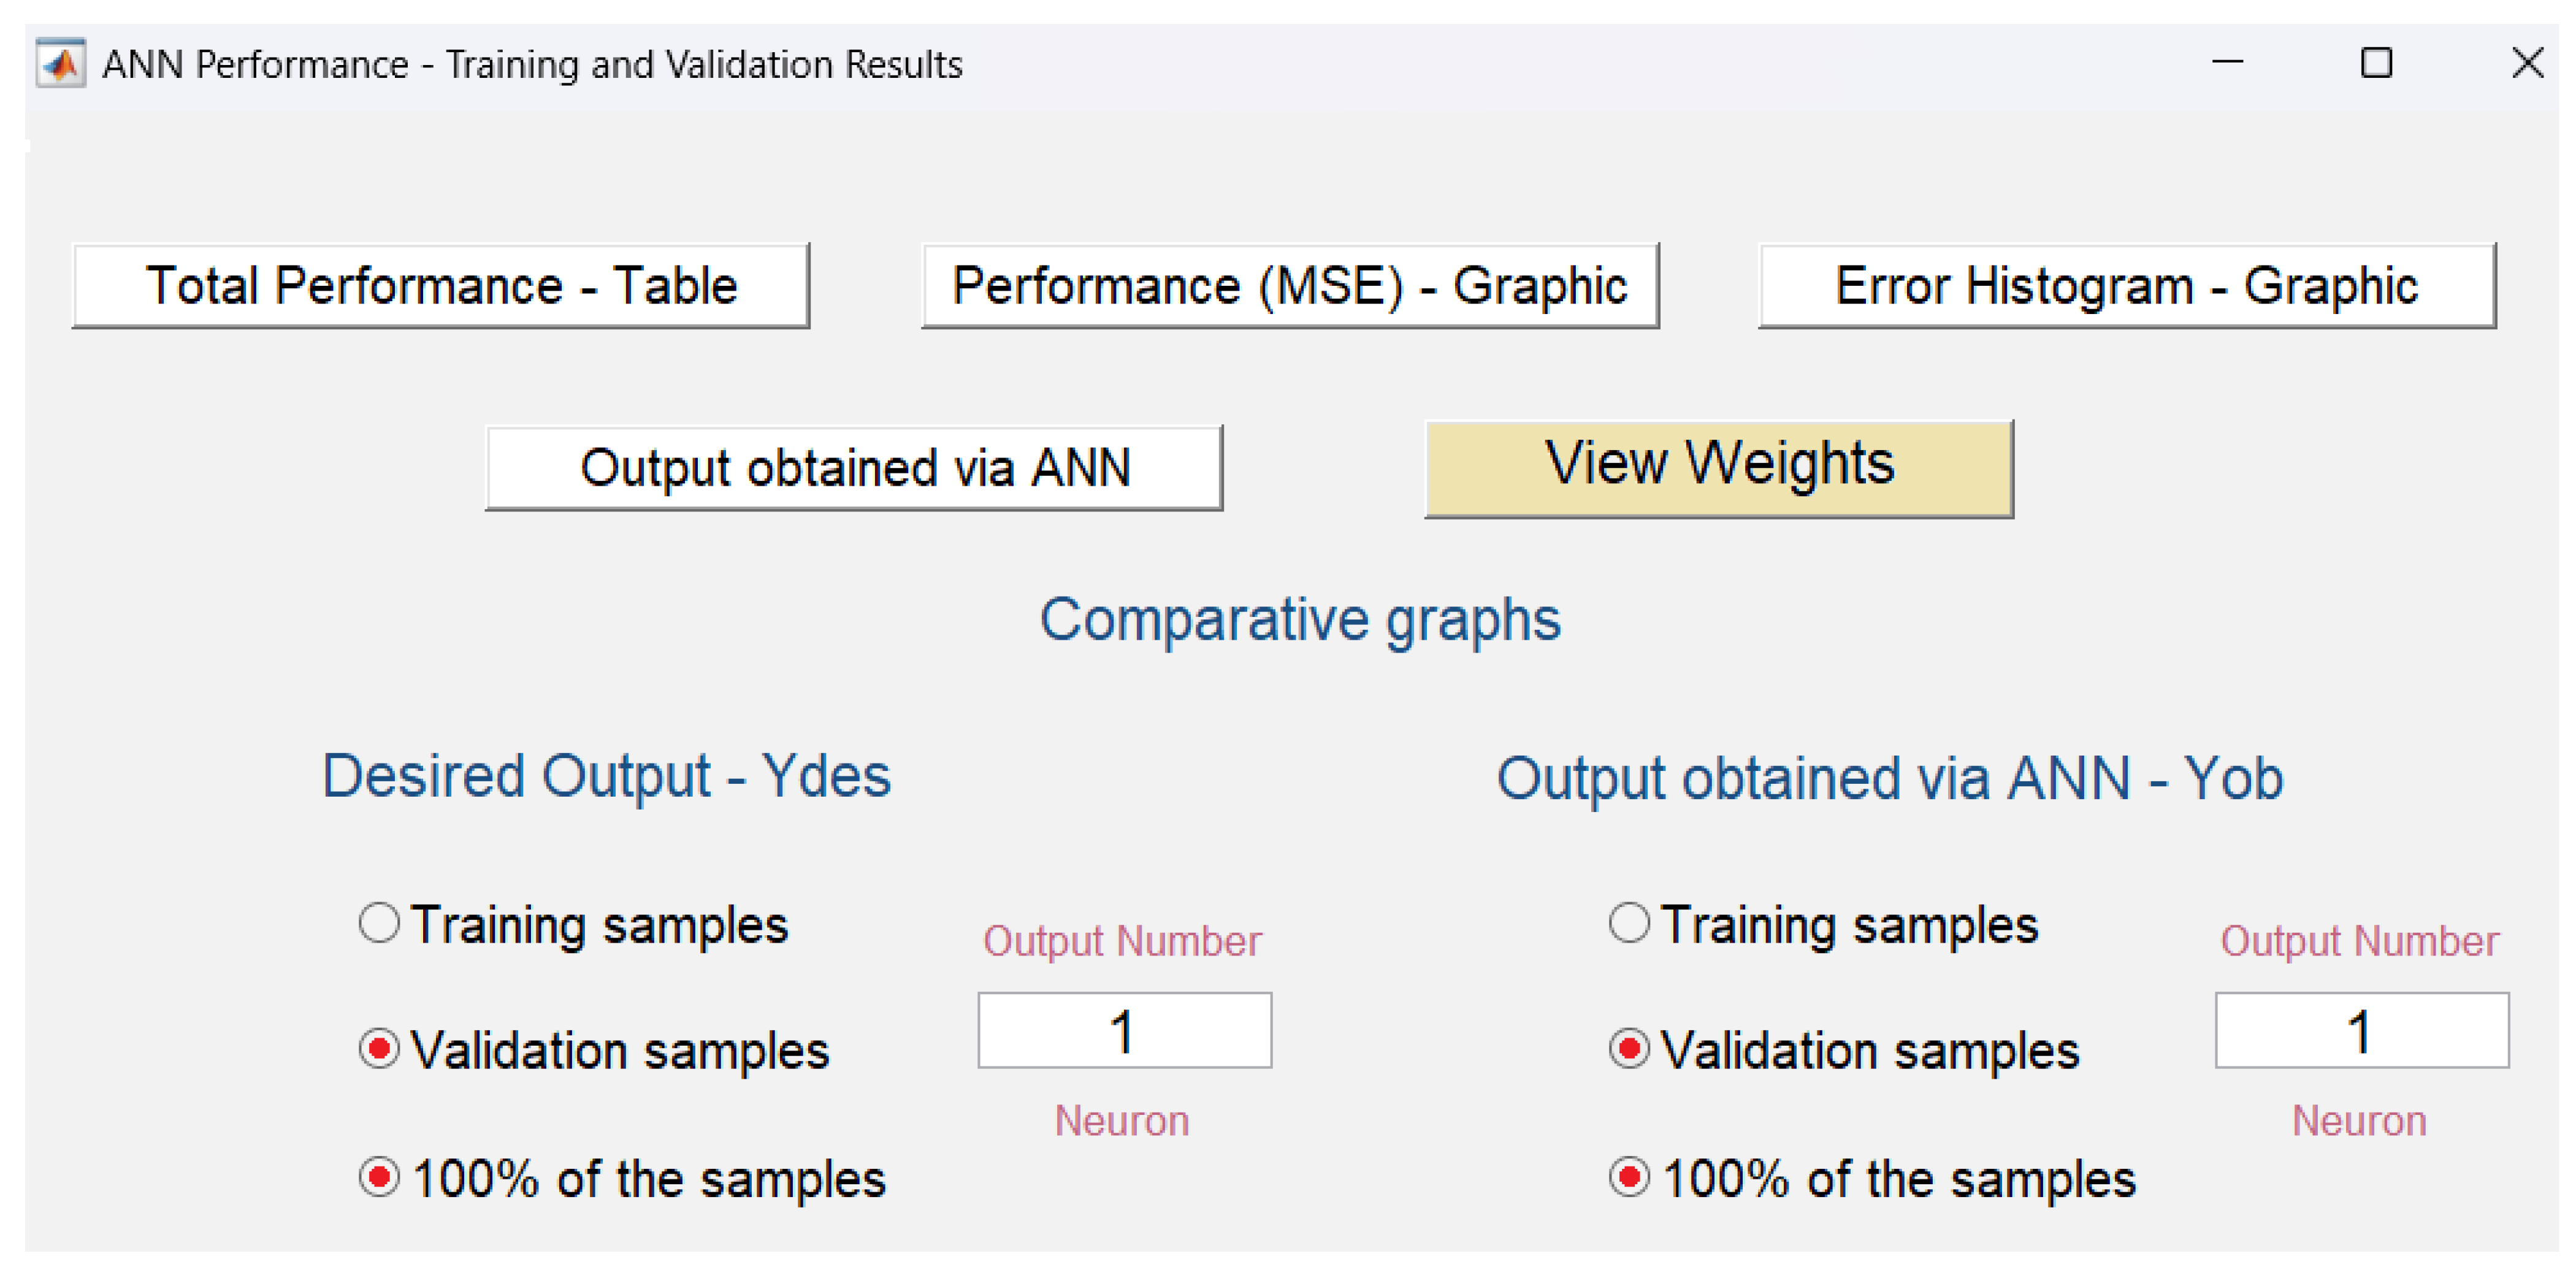Click the Comparative graphs heading
This screenshot has height=1275, width=2576.
click(1300, 620)
